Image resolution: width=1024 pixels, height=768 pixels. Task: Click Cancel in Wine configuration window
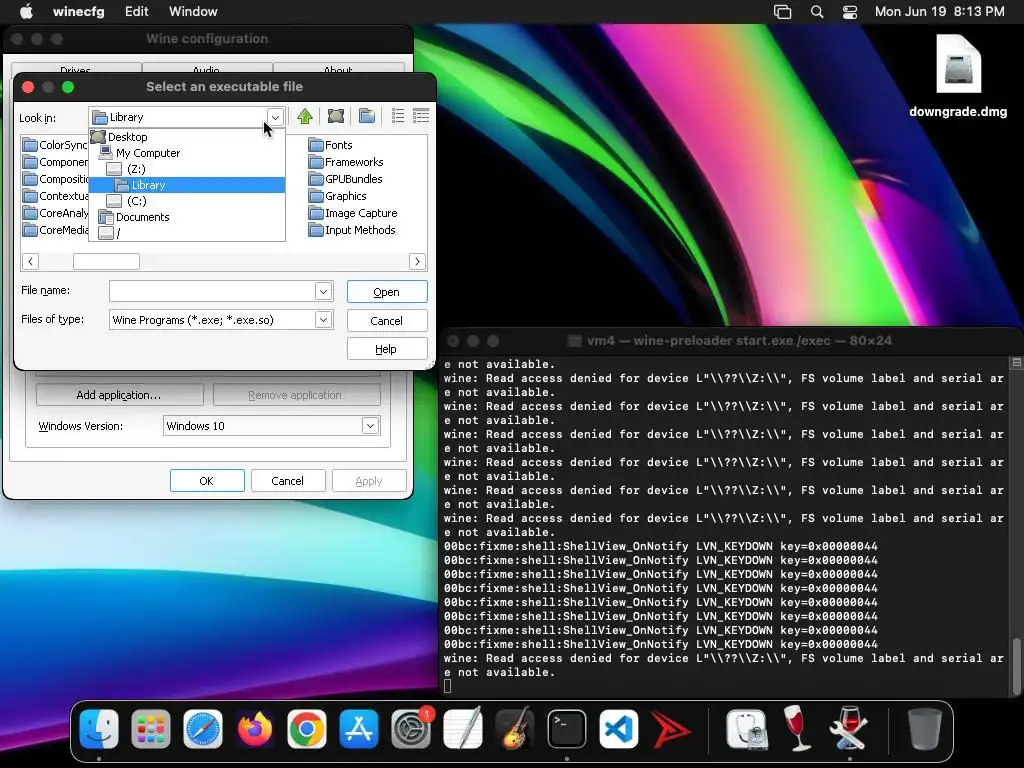[287, 481]
